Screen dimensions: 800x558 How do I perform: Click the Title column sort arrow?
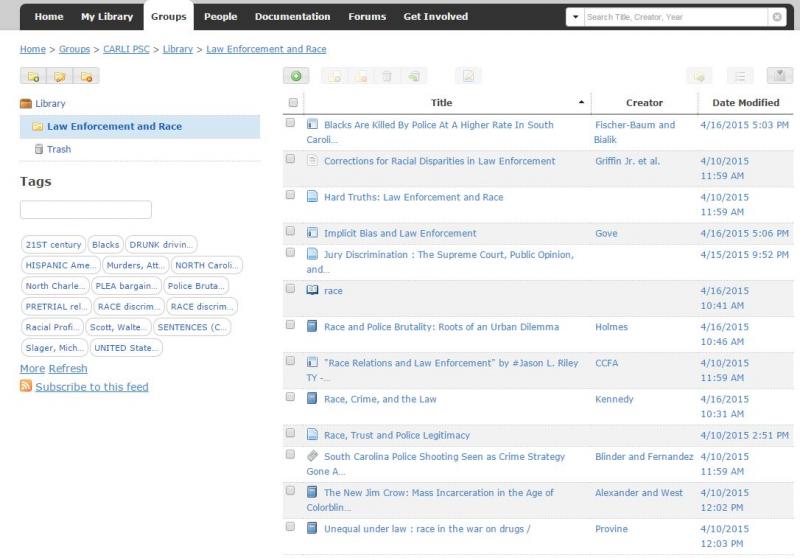click(581, 103)
